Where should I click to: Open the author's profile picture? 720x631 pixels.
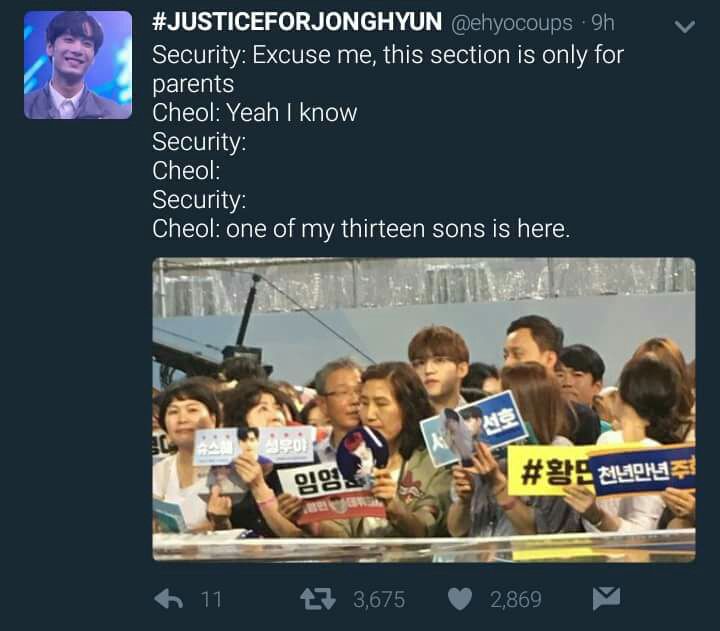[78, 65]
